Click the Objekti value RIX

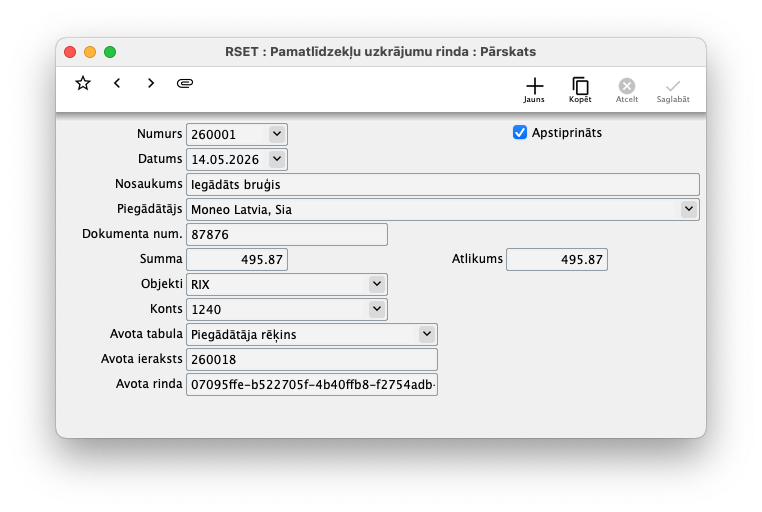[200, 285]
